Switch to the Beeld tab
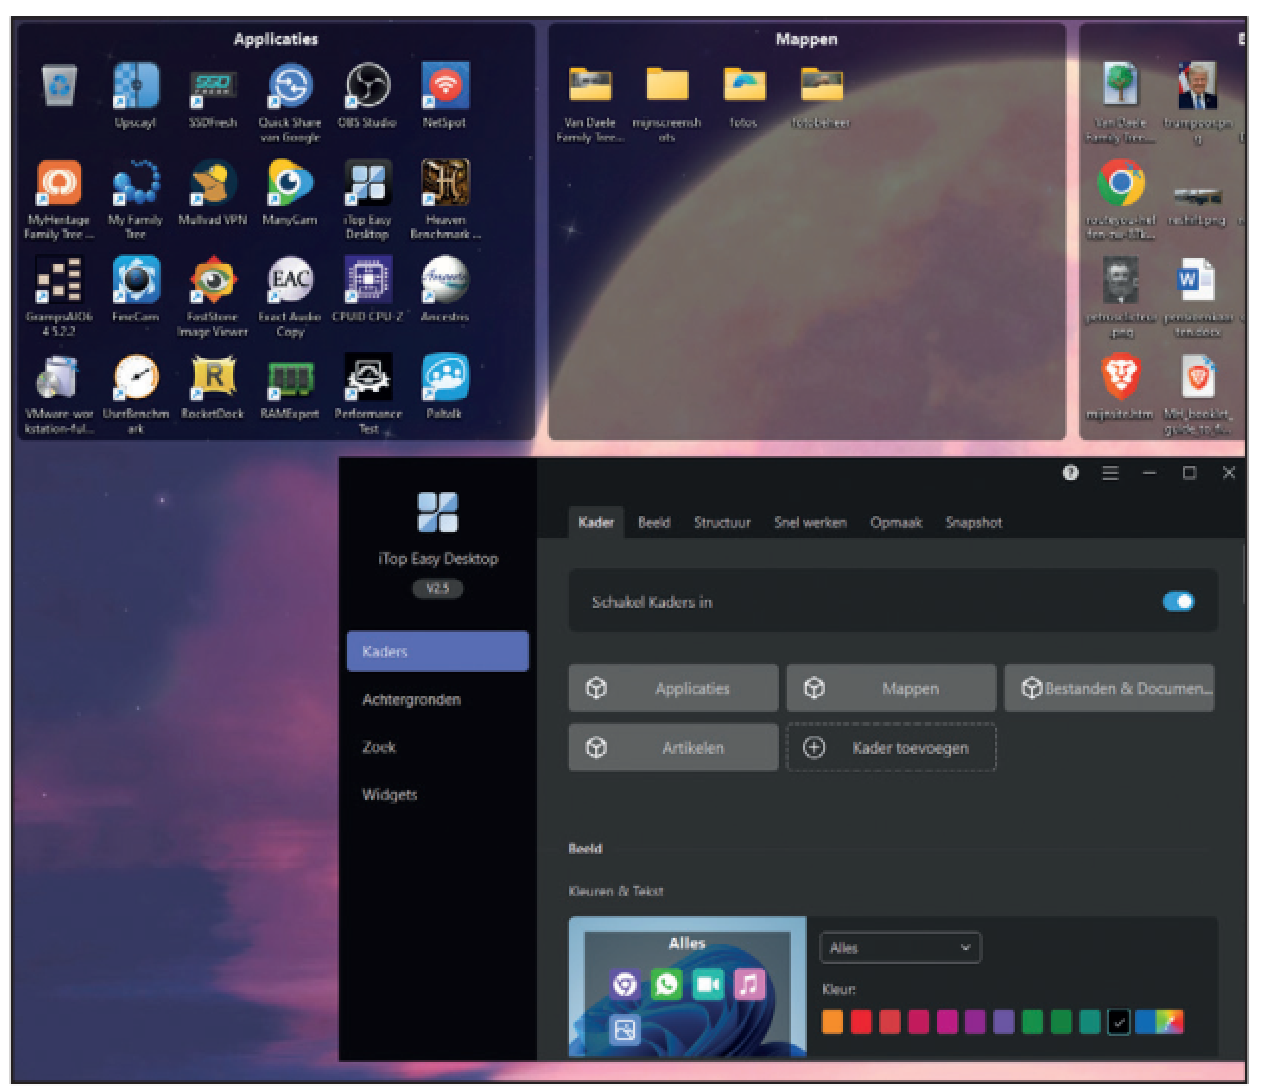 coord(654,522)
